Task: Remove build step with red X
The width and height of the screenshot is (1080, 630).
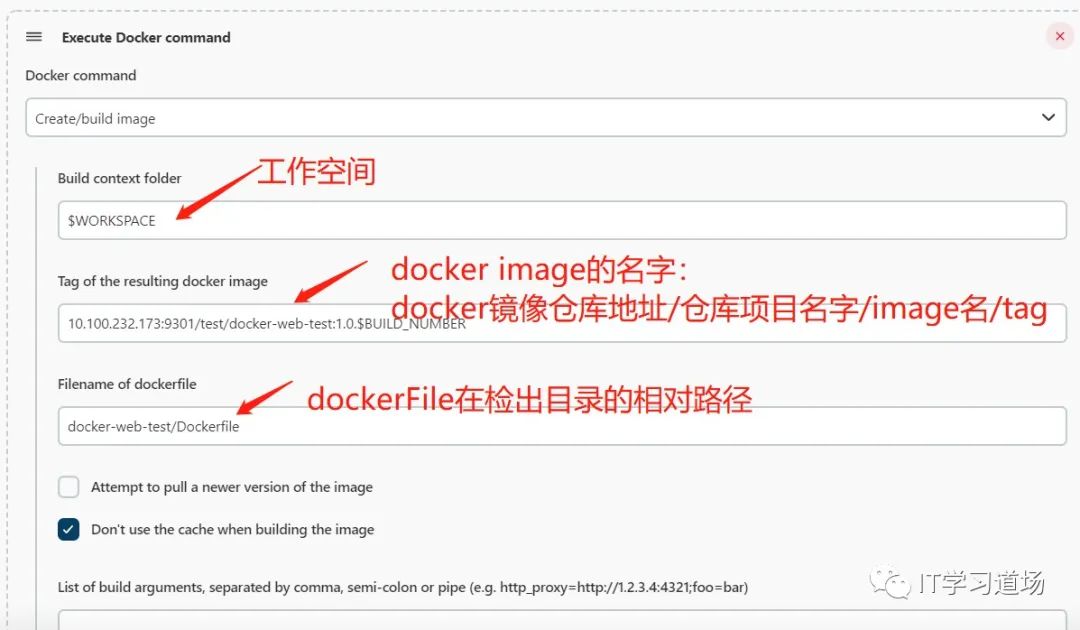Action: click(x=1059, y=36)
